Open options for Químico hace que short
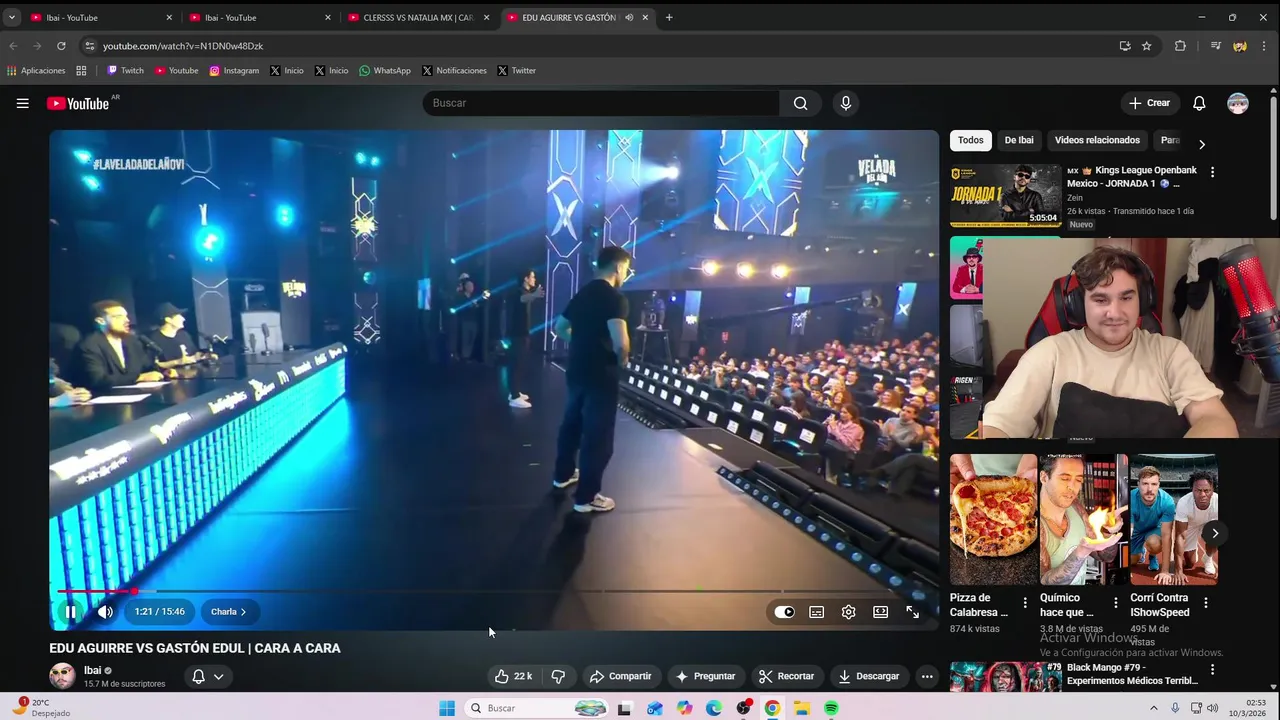1280x720 pixels. 1116,603
